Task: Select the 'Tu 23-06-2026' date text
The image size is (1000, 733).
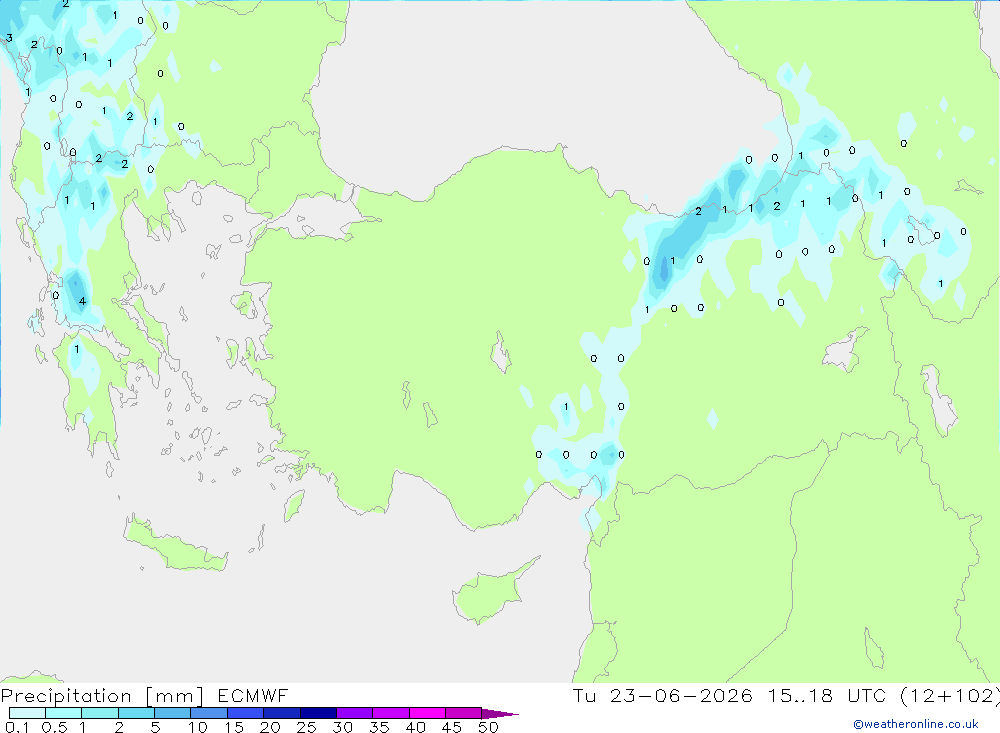Action: pos(663,696)
